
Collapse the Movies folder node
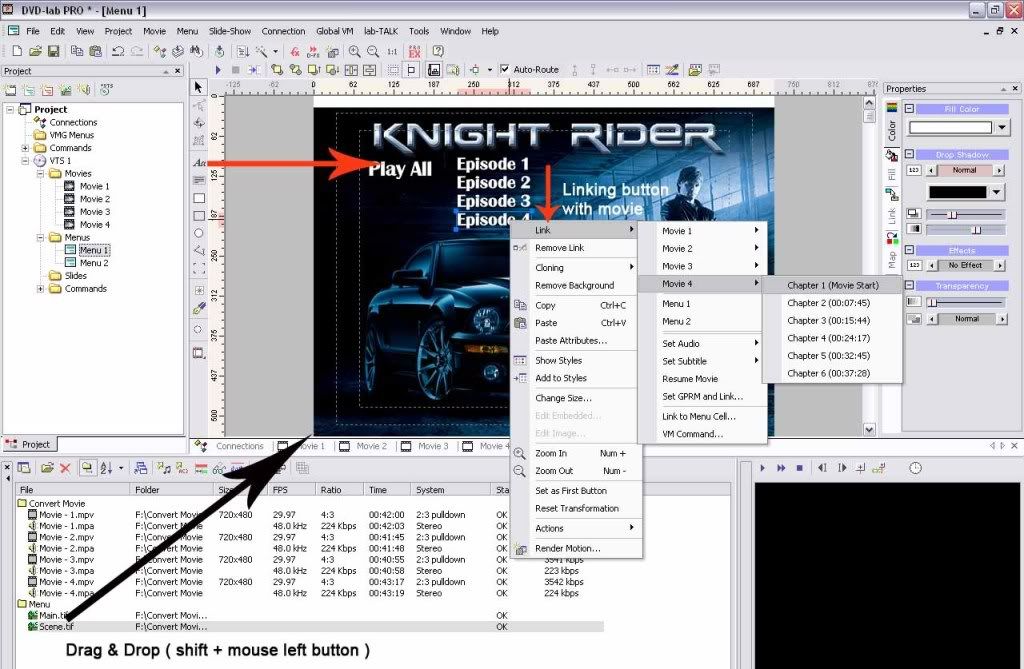40,173
